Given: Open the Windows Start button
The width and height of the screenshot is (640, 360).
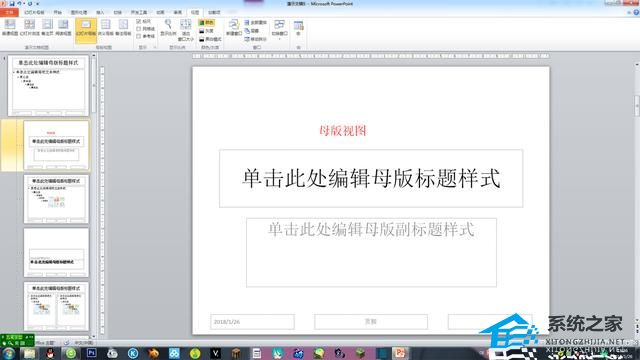Looking at the screenshot, I should (x=8, y=353).
